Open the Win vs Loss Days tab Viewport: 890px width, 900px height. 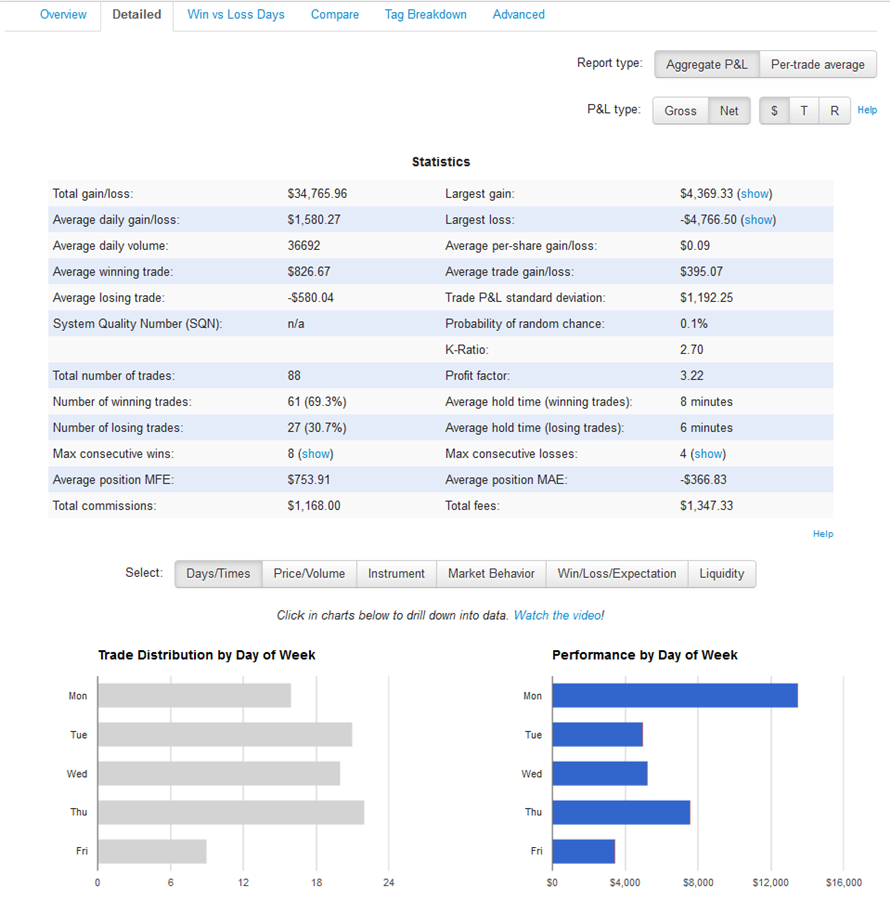(236, 15)
